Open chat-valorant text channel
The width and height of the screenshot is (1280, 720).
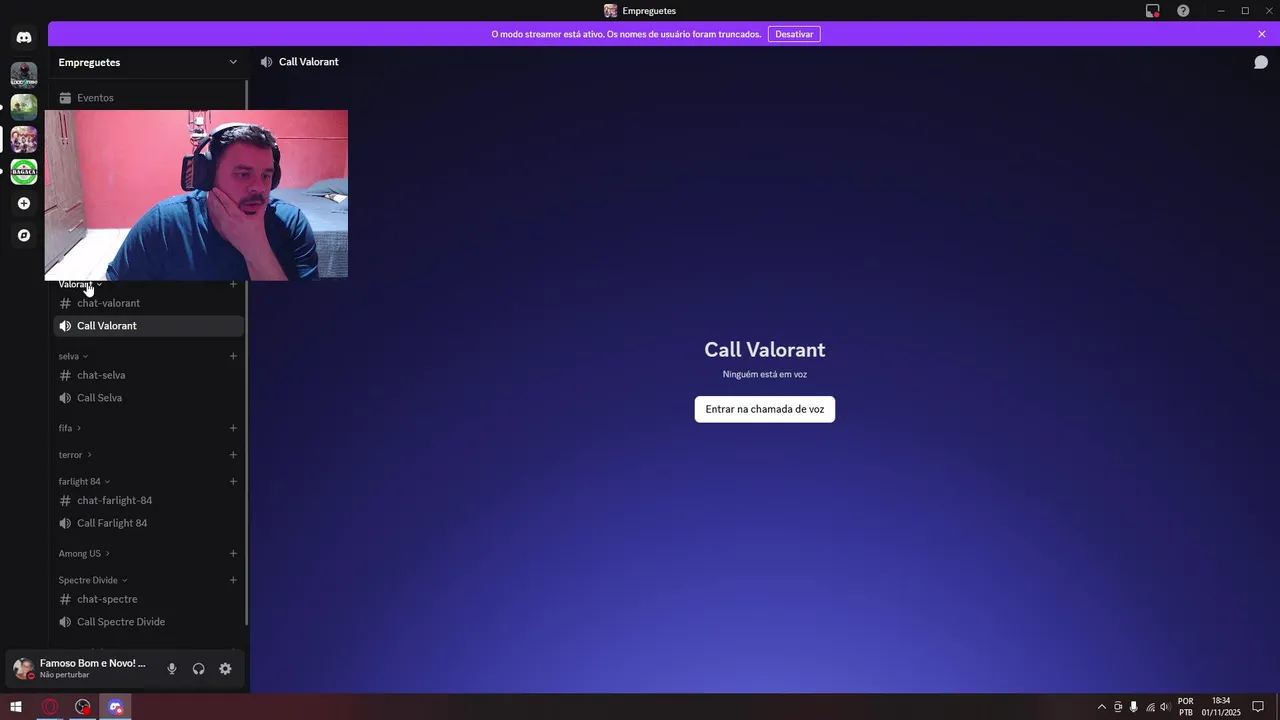tap(148, 303)
